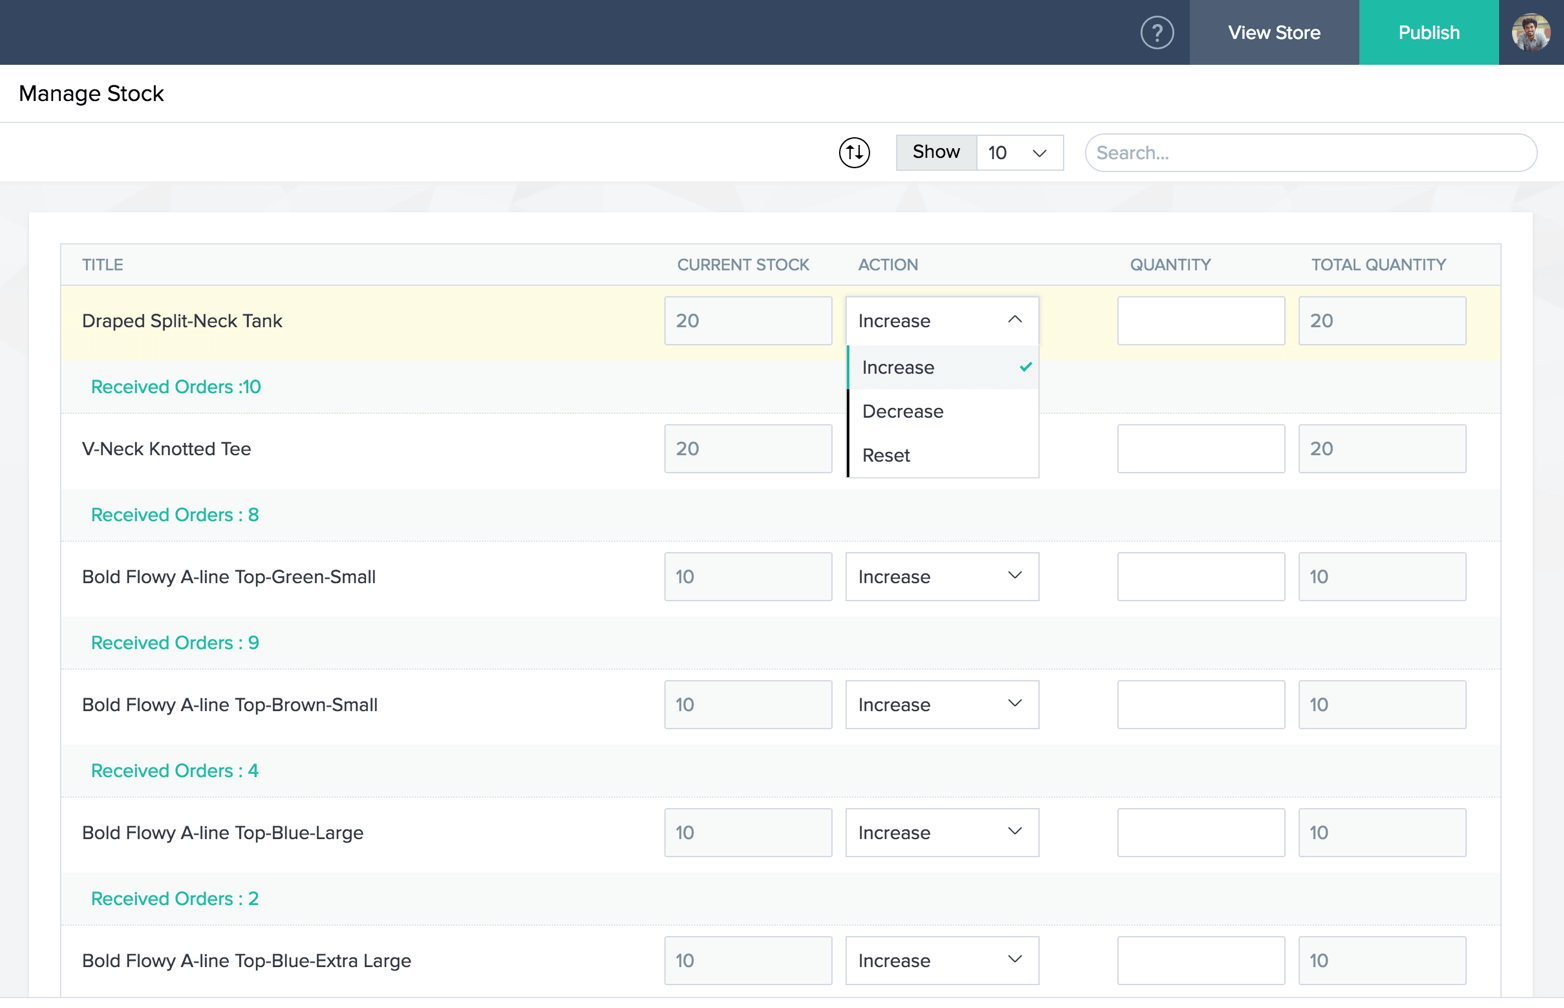Open the Show rows count dropdown
1564x1008 pixels.
1018,153
